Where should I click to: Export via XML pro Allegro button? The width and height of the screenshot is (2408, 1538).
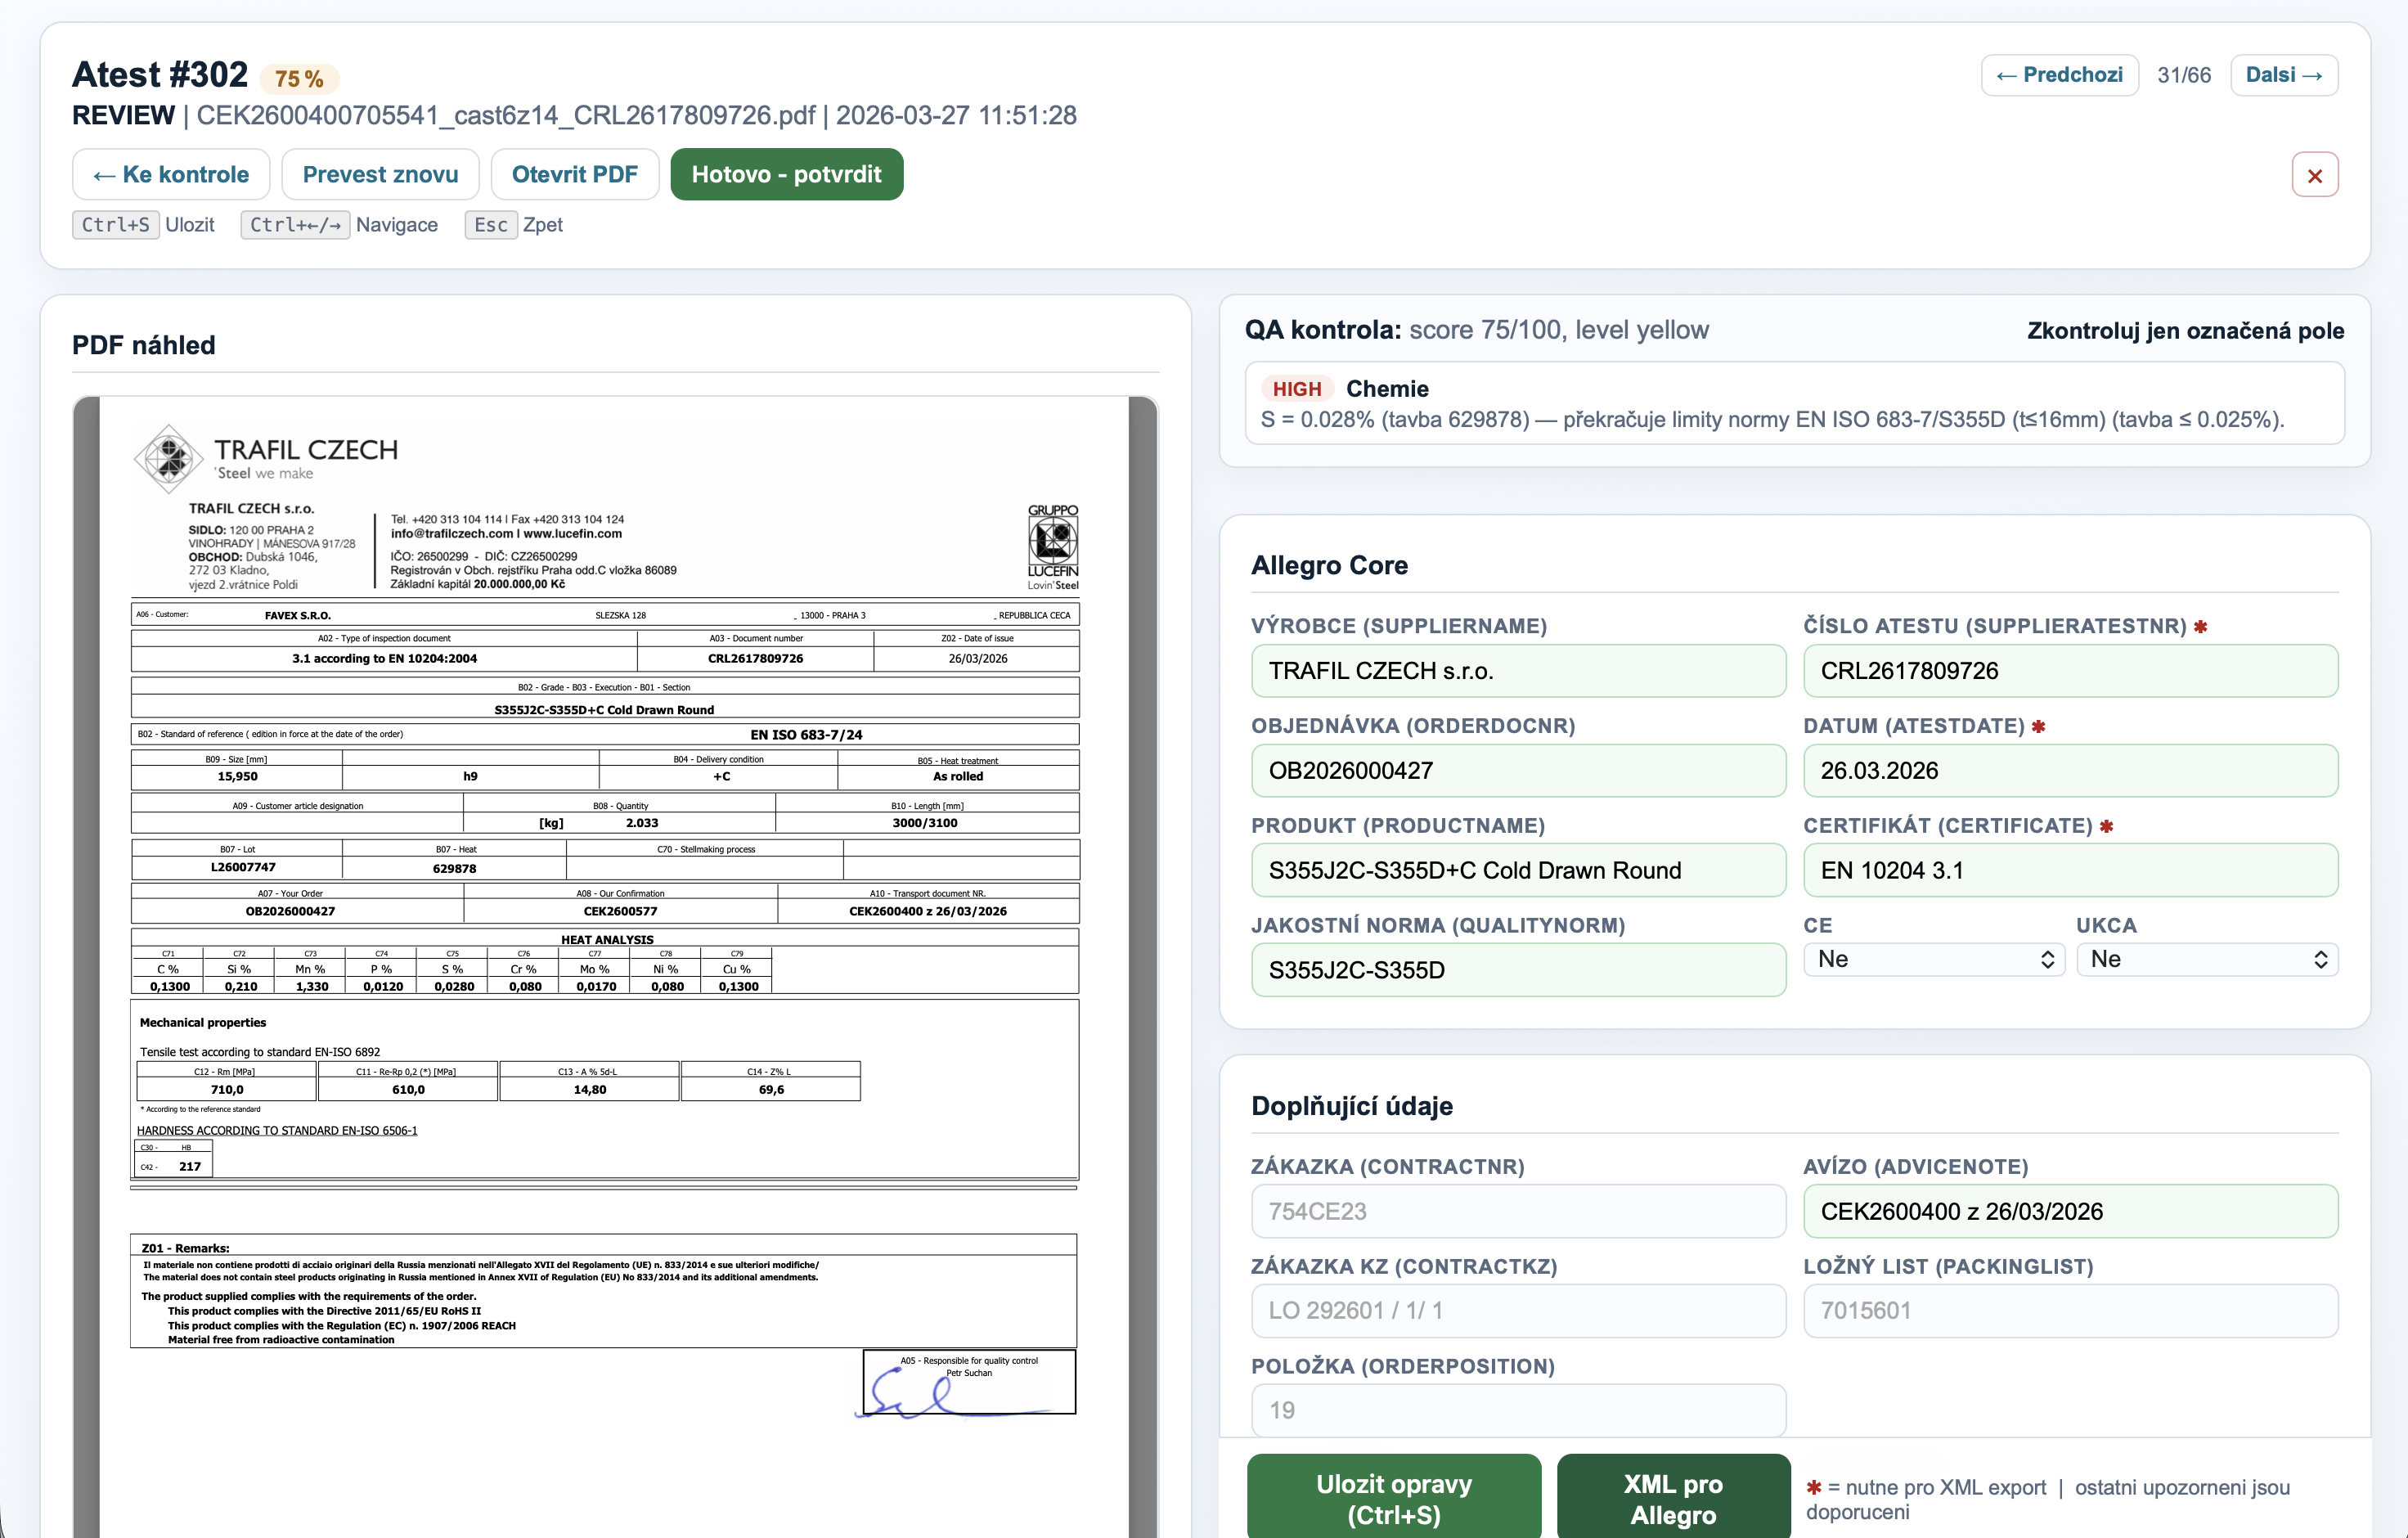[1672, 1497]
